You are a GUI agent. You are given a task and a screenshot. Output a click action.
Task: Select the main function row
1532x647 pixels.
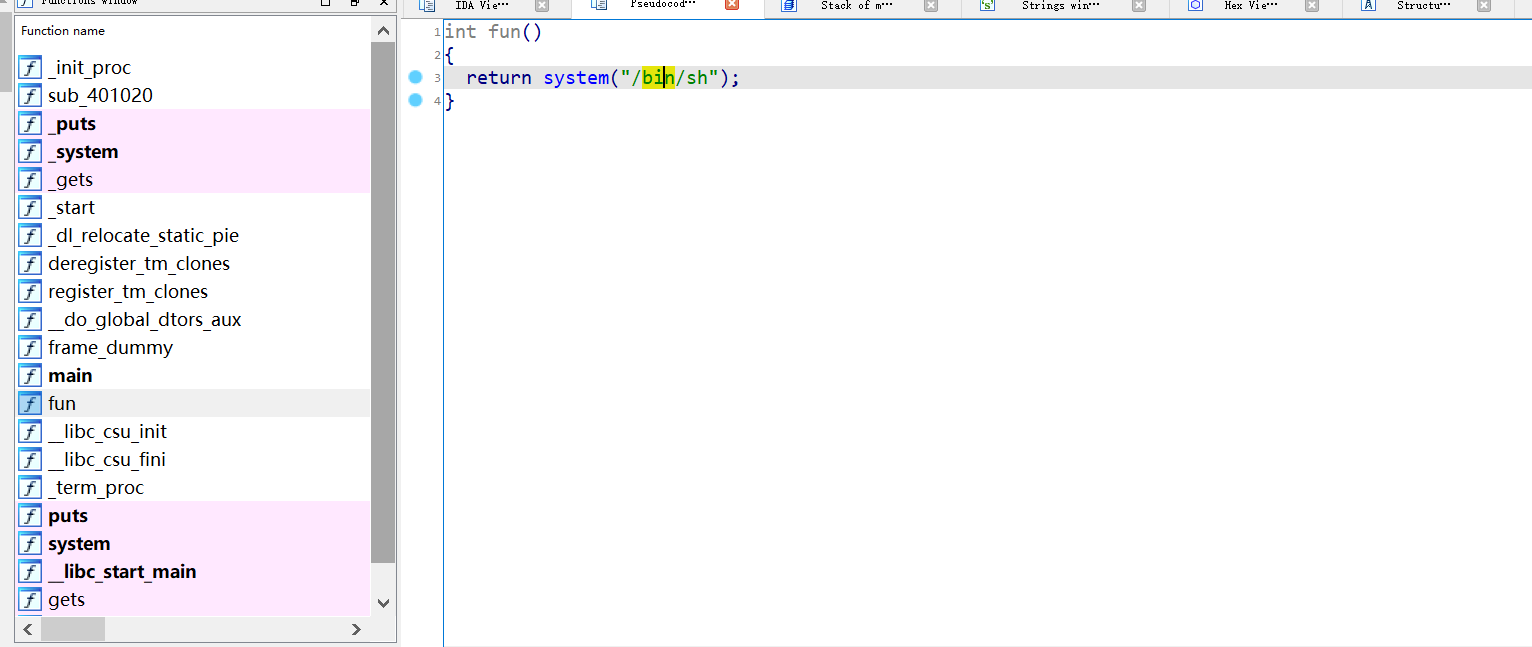[x=192, y=375]
